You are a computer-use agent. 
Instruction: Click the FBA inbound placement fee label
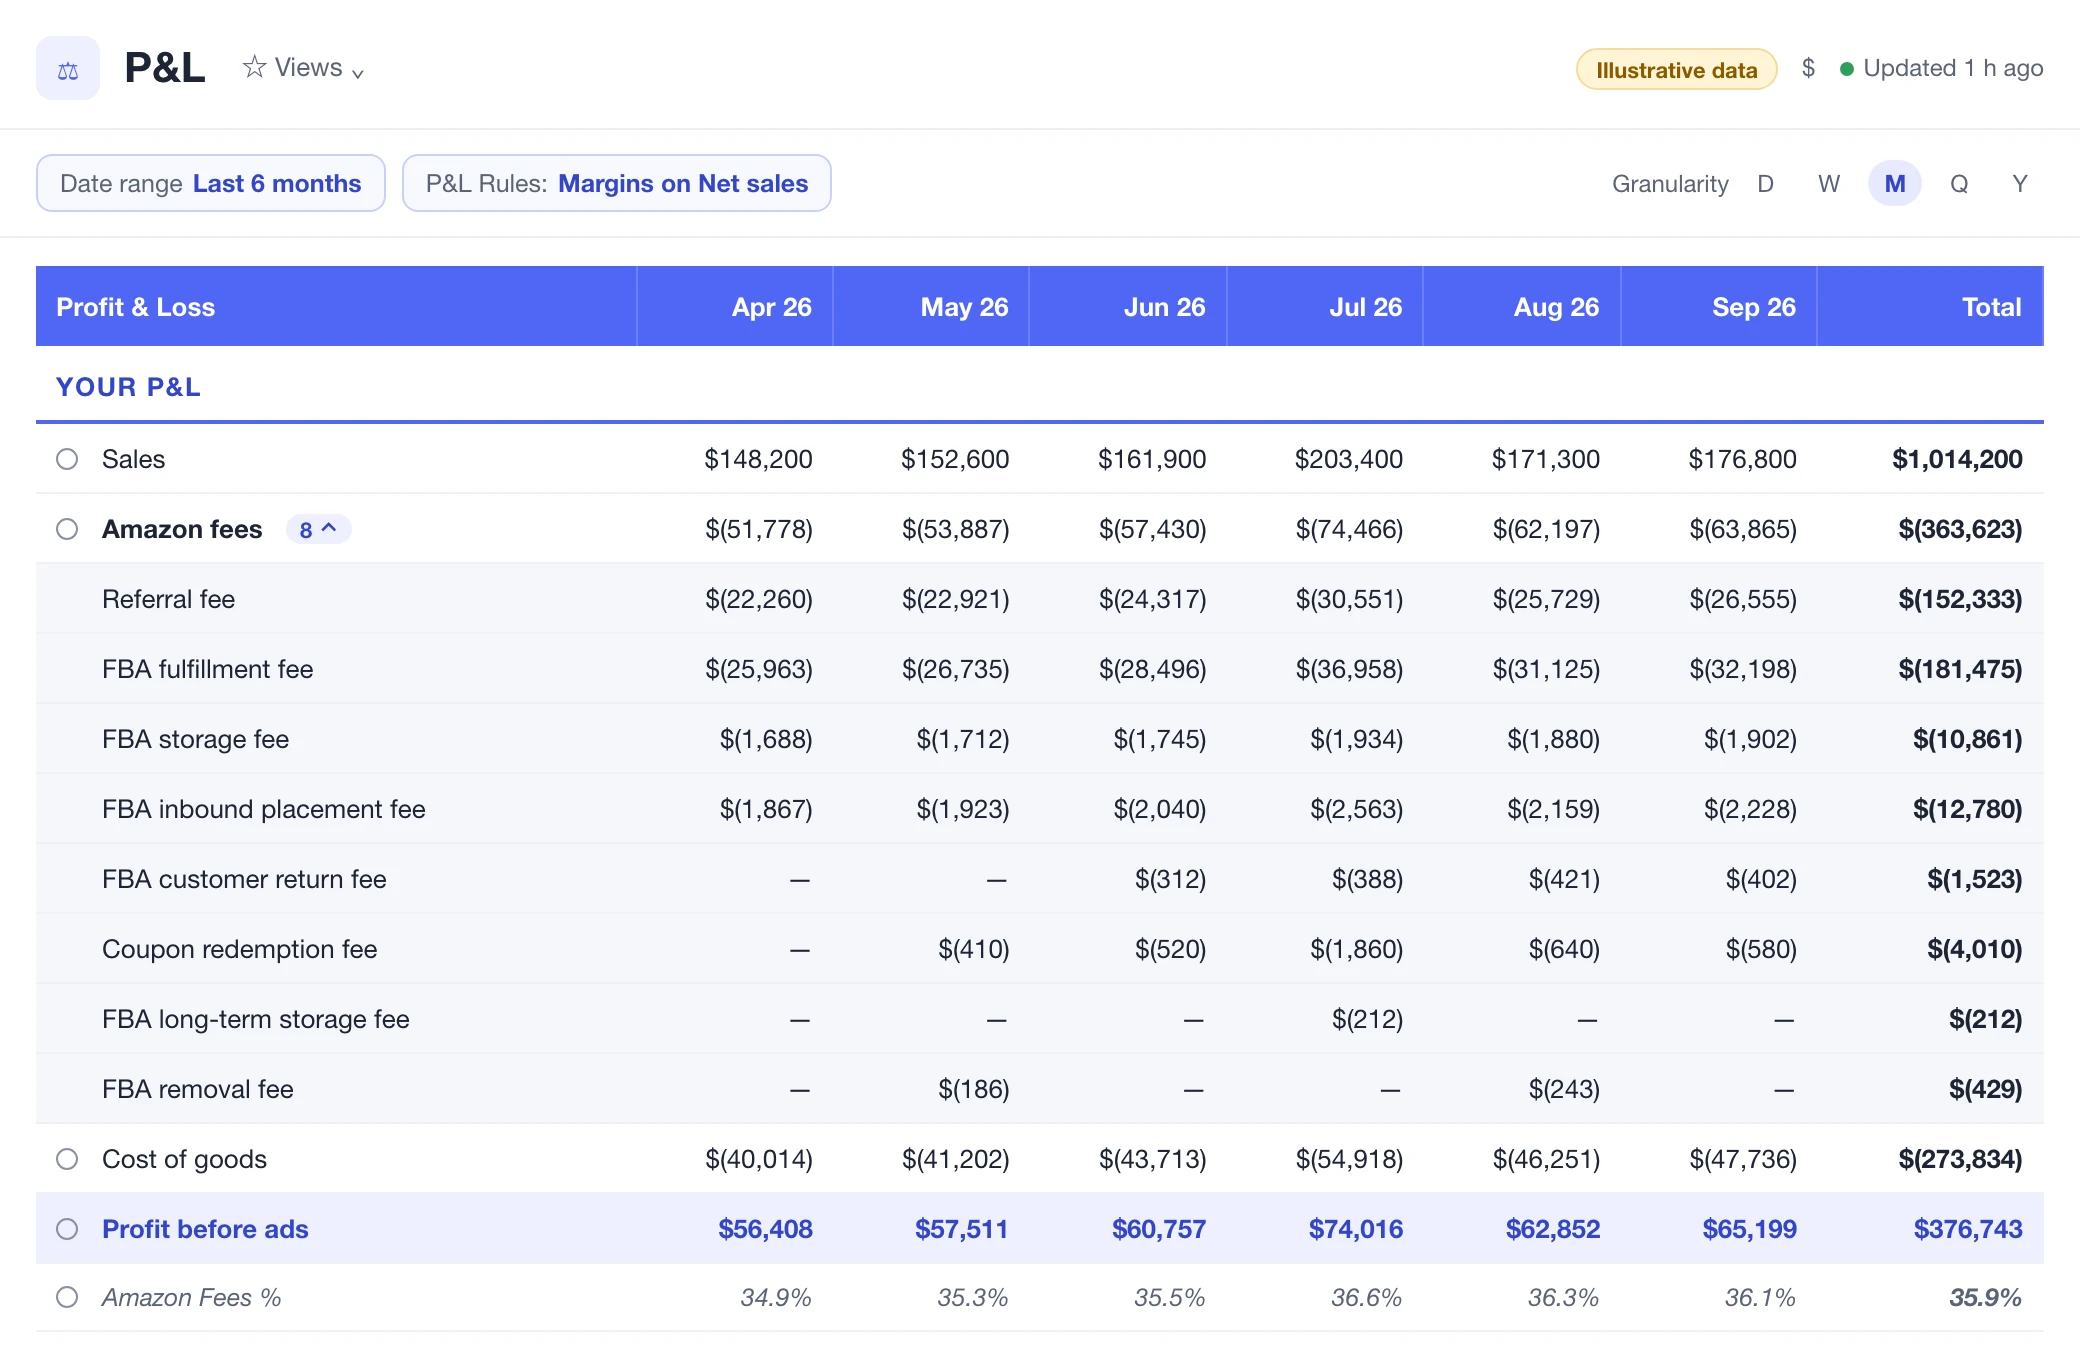(263, 809)
